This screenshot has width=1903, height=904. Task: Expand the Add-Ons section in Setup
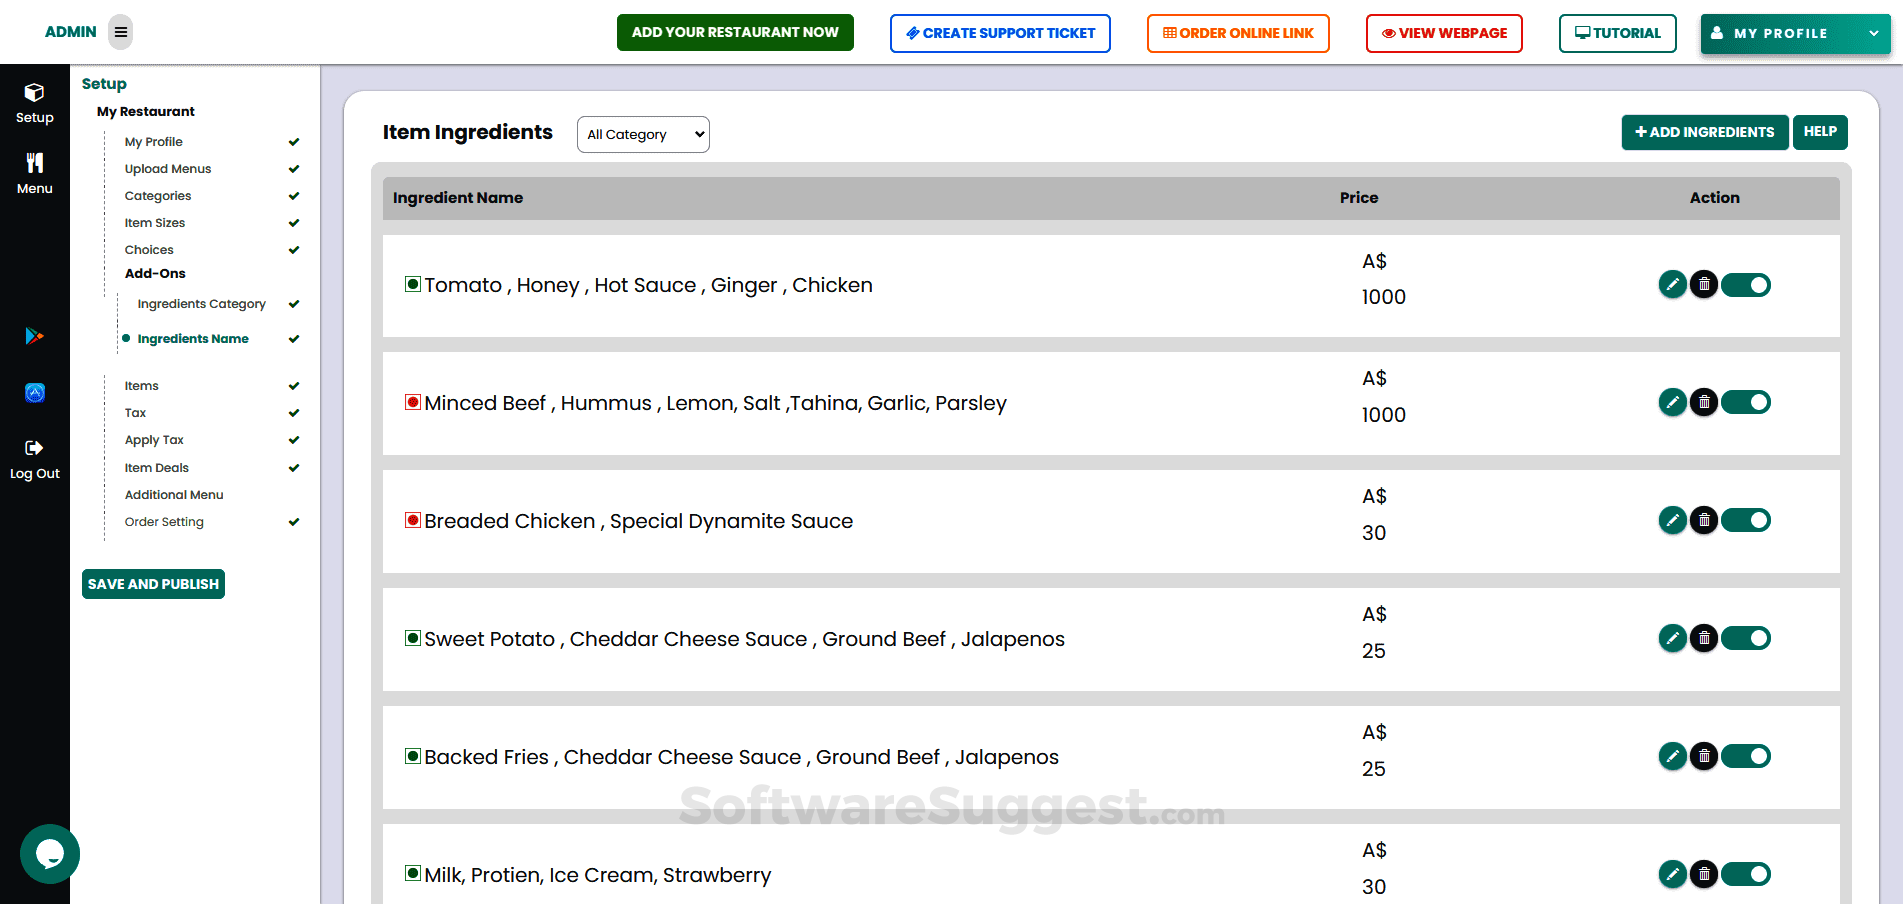pyautogui.click(x=155, y=274)
